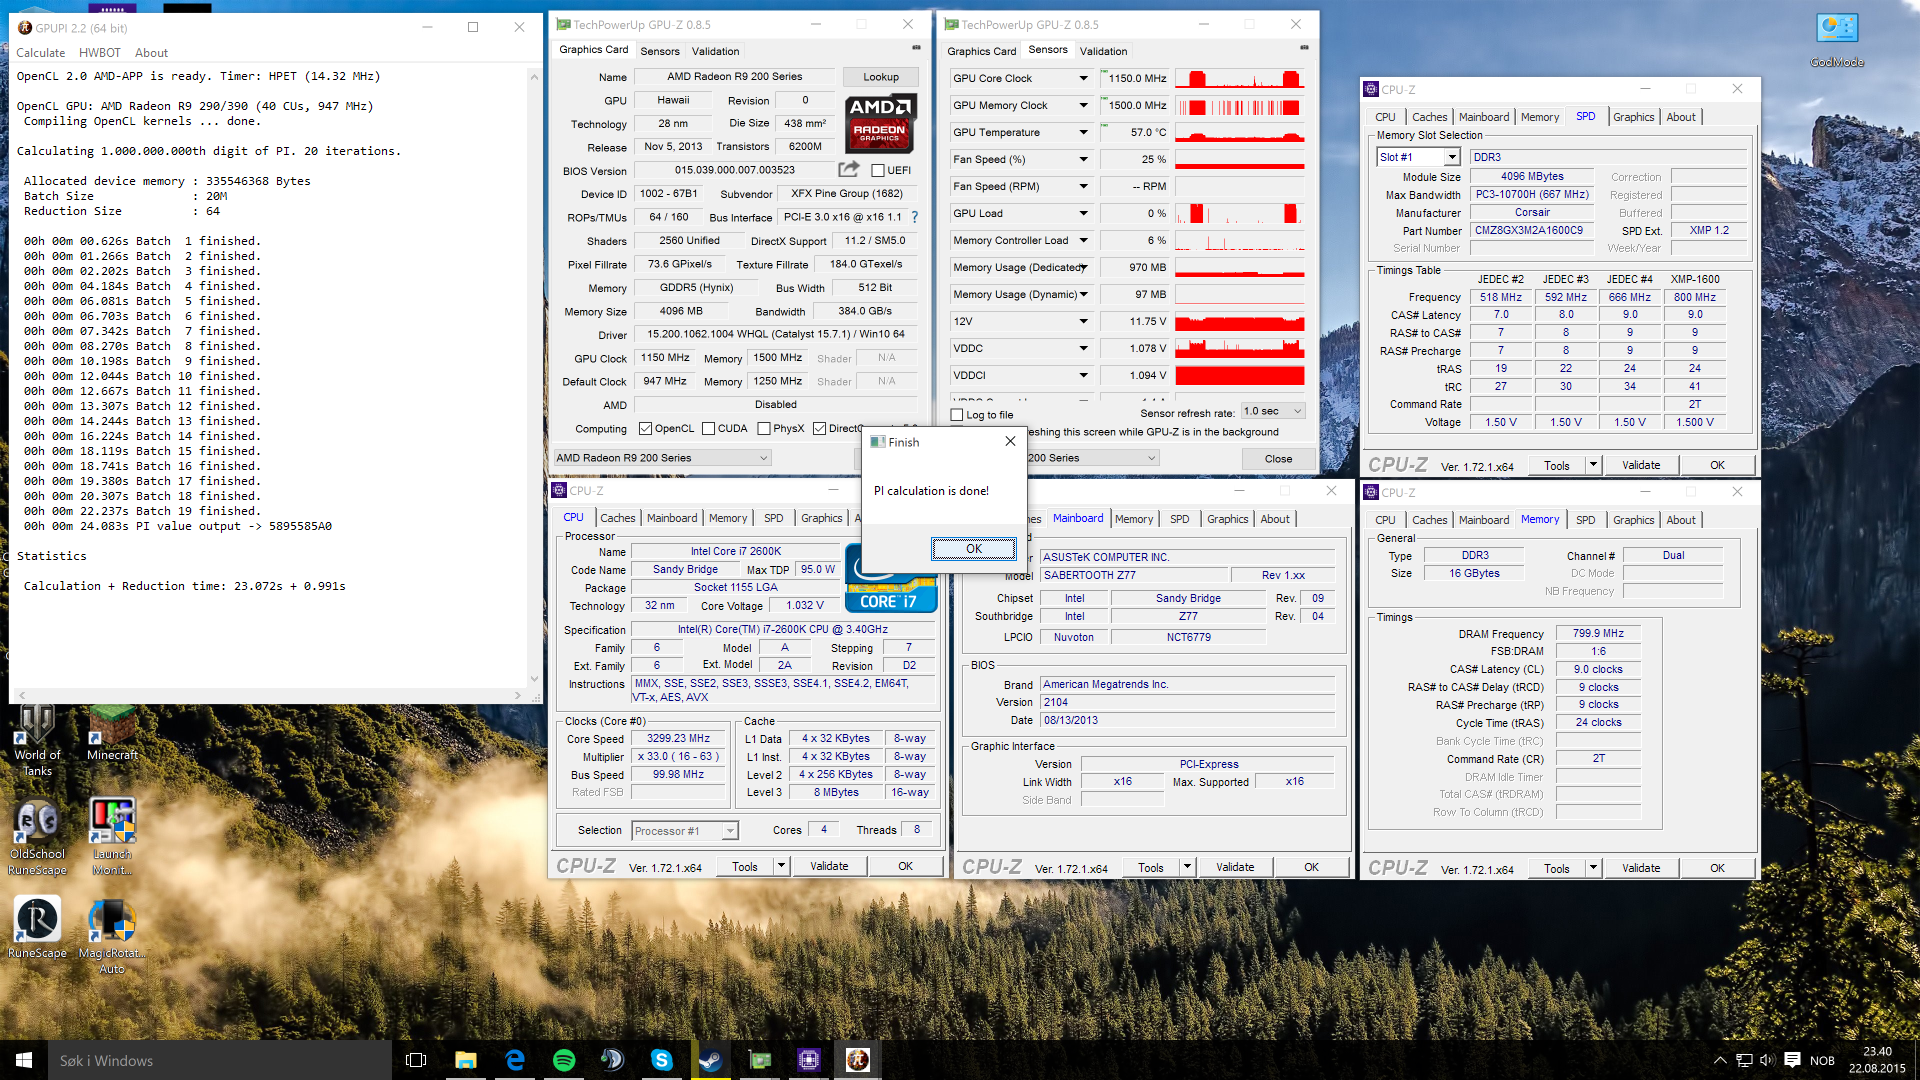Screen dimensions: 1920x1080
Task: Open the AMD Radeon R9 200 Series selector in Graphics Card window
Action: tap(662, 458)
